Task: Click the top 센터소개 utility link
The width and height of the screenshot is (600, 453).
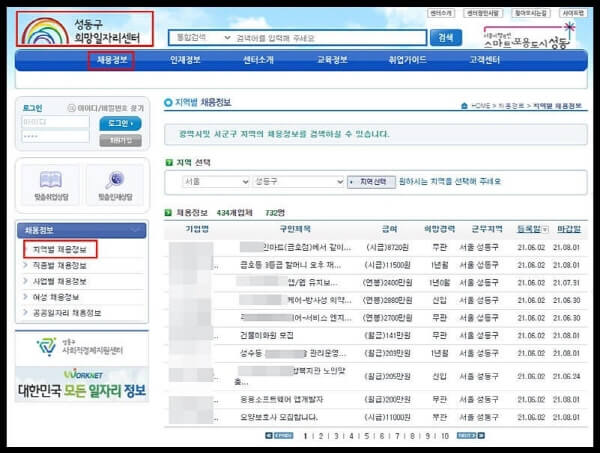Action: pos(440,13)
